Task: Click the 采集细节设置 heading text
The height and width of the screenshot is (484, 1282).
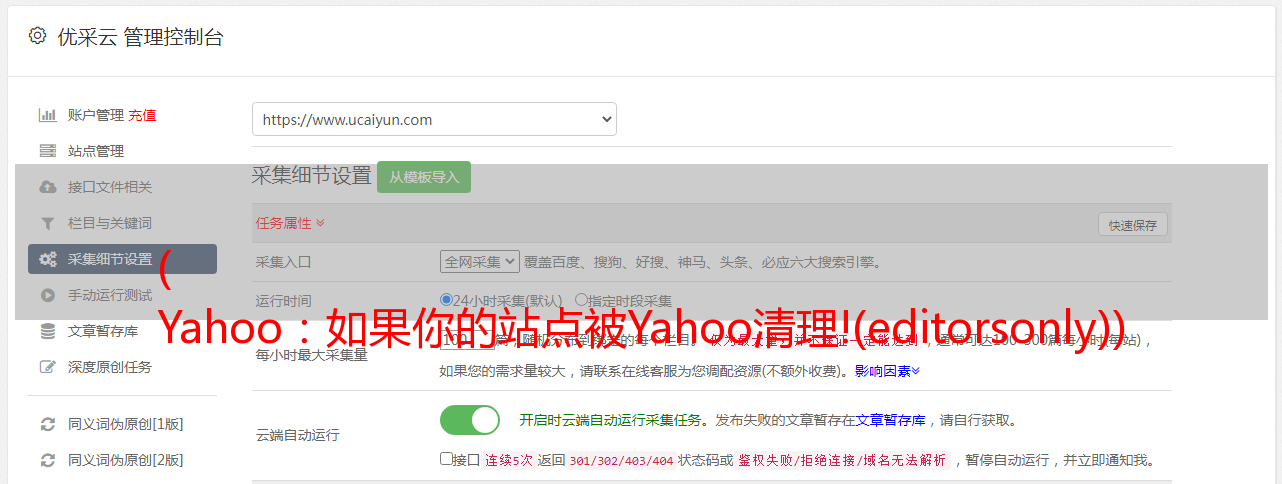Action: click(312, 176)
